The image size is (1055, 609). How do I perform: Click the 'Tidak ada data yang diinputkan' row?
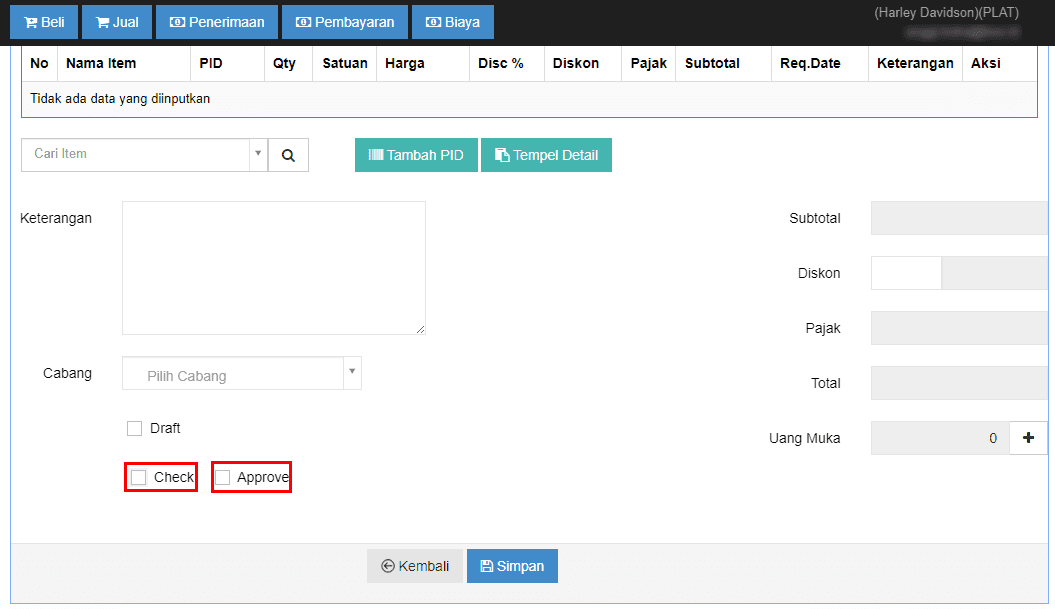pos(529,99)
